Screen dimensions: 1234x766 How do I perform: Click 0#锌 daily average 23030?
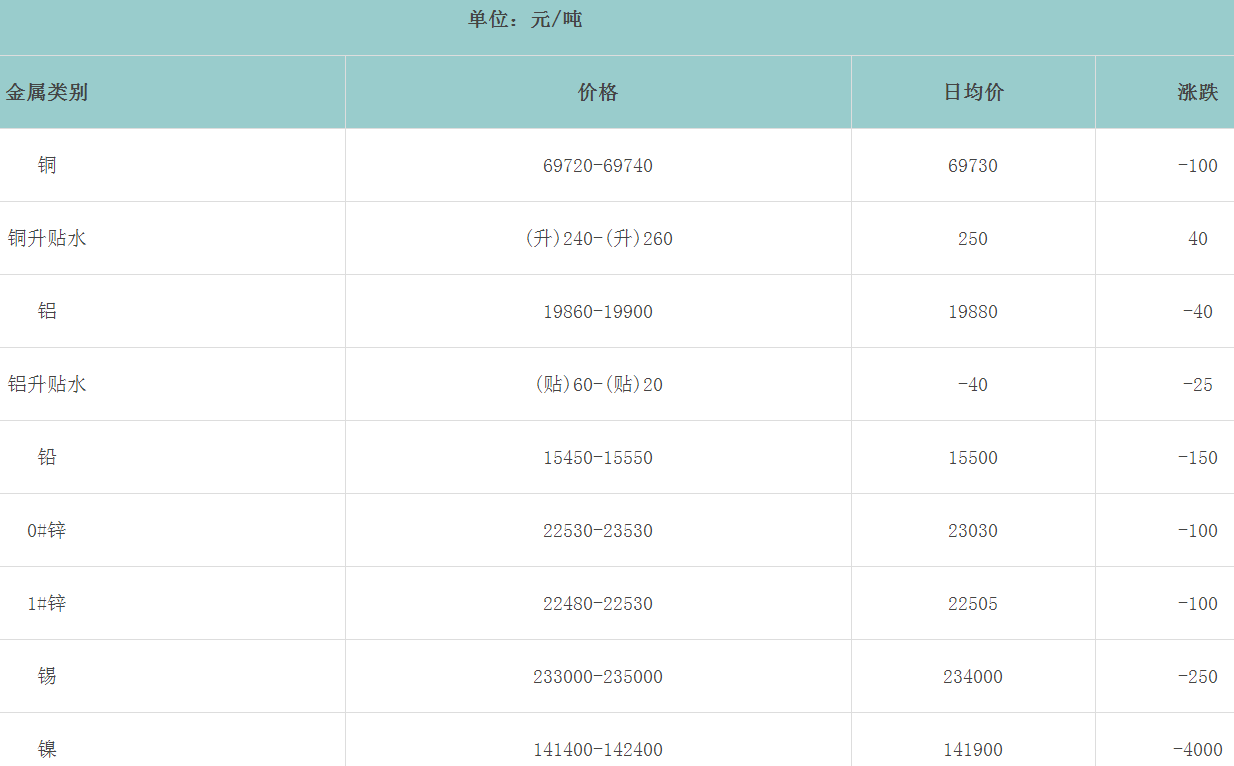973,531
